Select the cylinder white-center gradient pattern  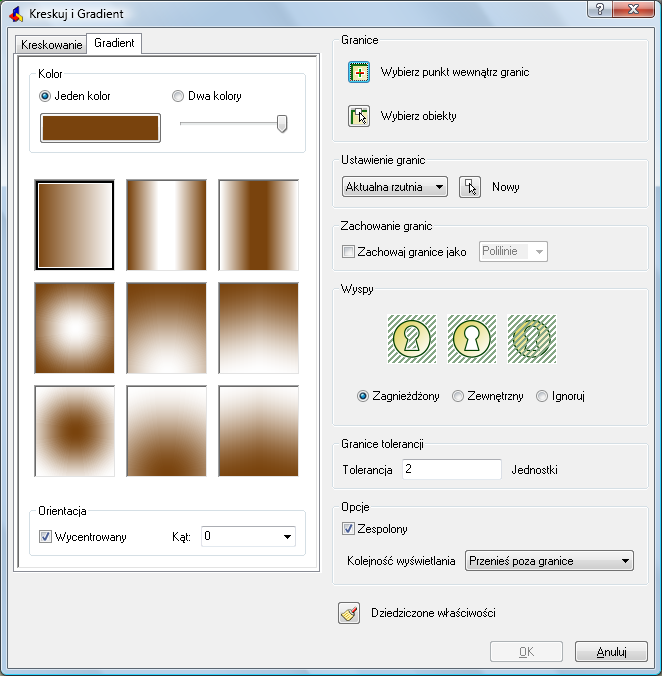[166, 225]
